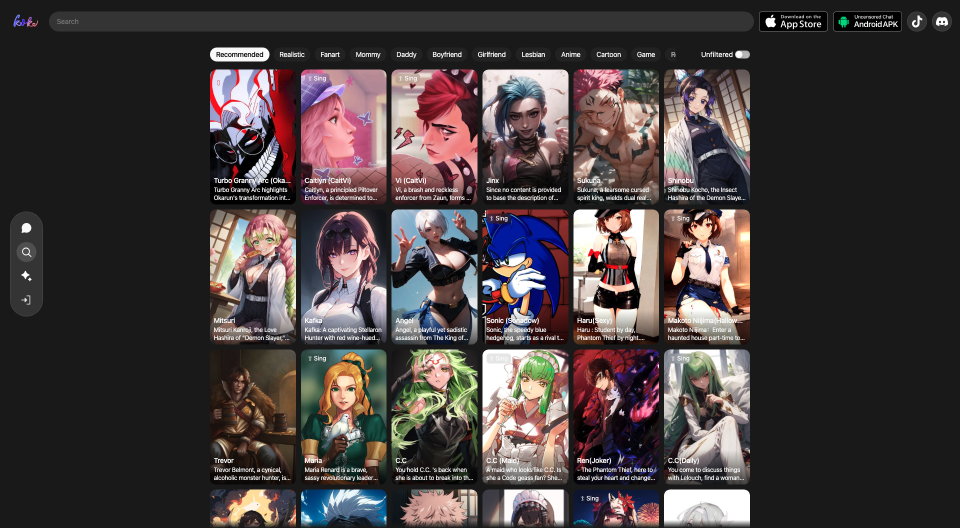Select the Lesbian category tab
Viewport: 960px width, 528px height.
pyautogui.click(x=533, y=55)
